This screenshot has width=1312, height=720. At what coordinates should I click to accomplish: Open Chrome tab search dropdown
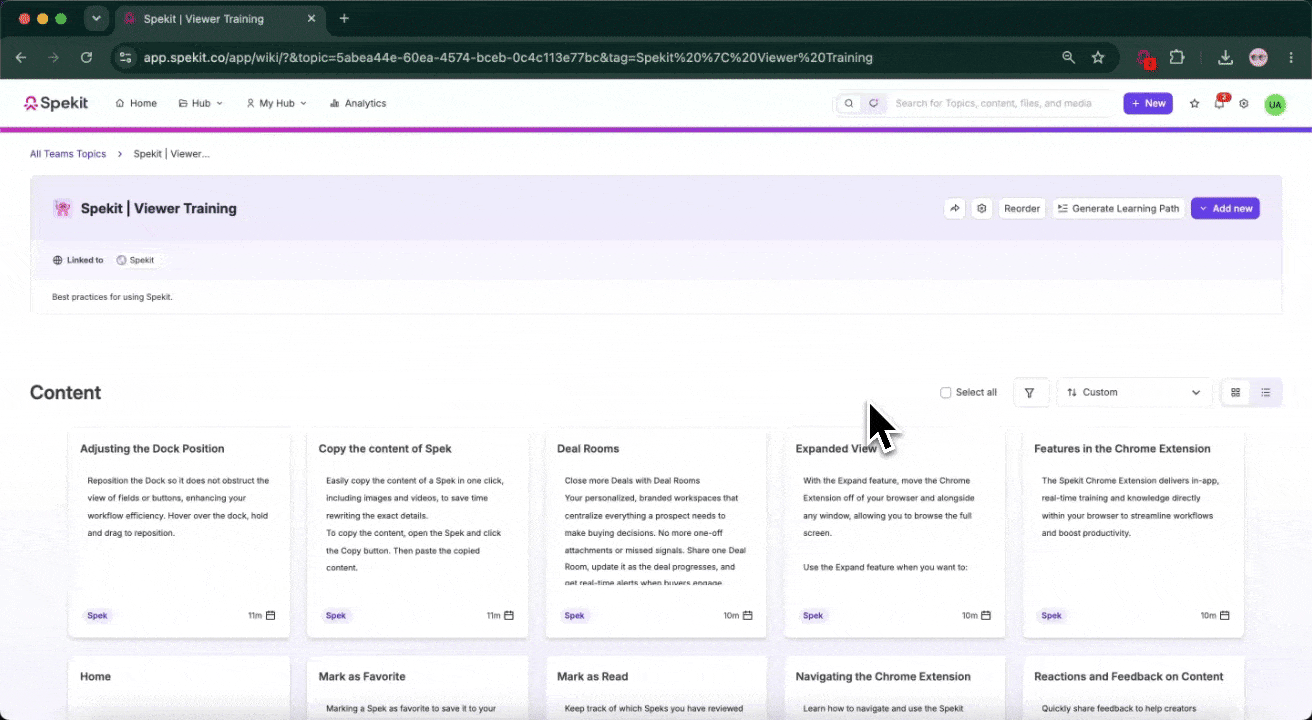point(96,18)
